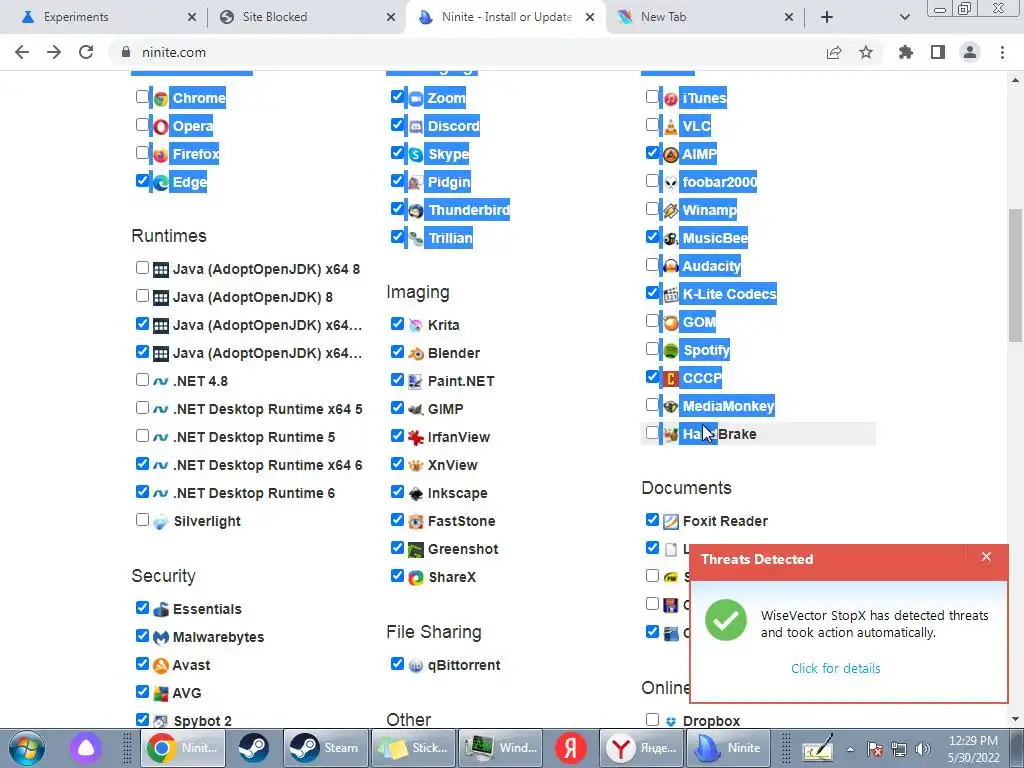Open the Ninite installer taskbar button

[728, 748]
